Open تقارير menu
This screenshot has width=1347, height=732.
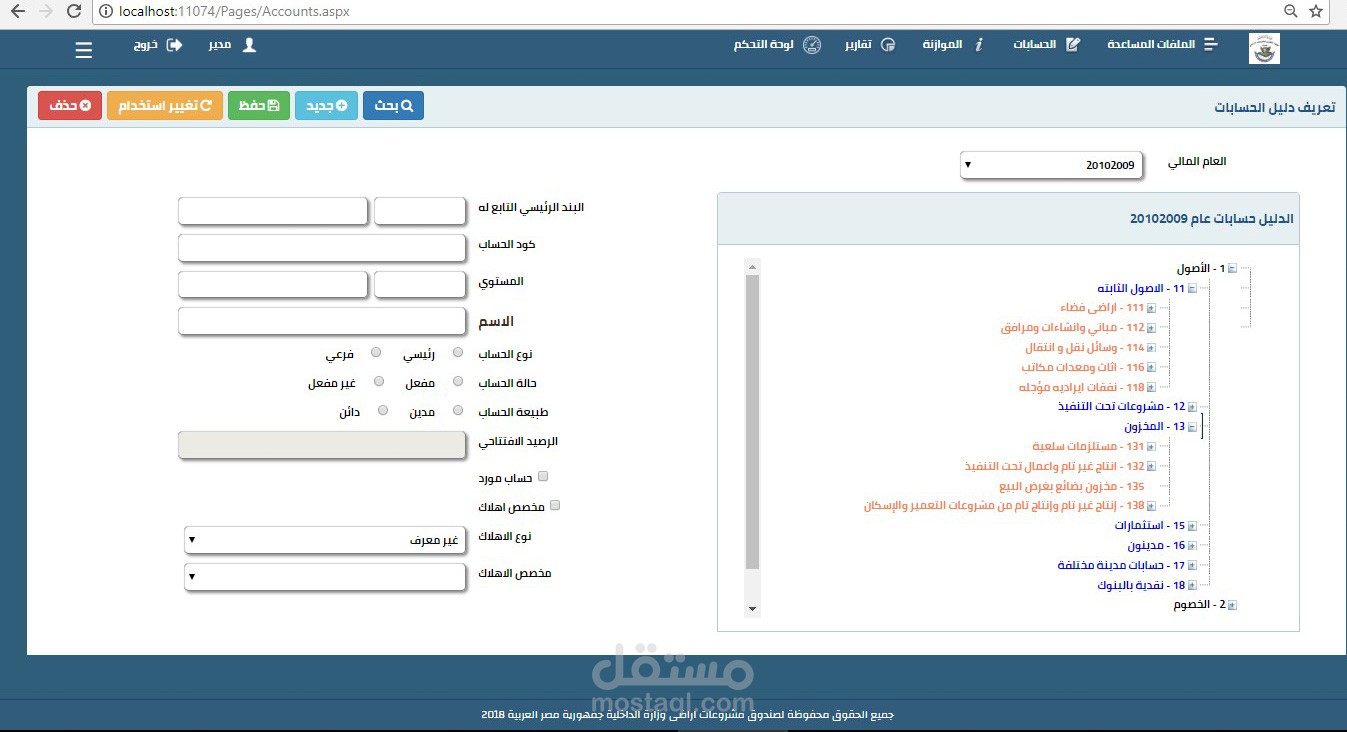[x=870, y=45]
